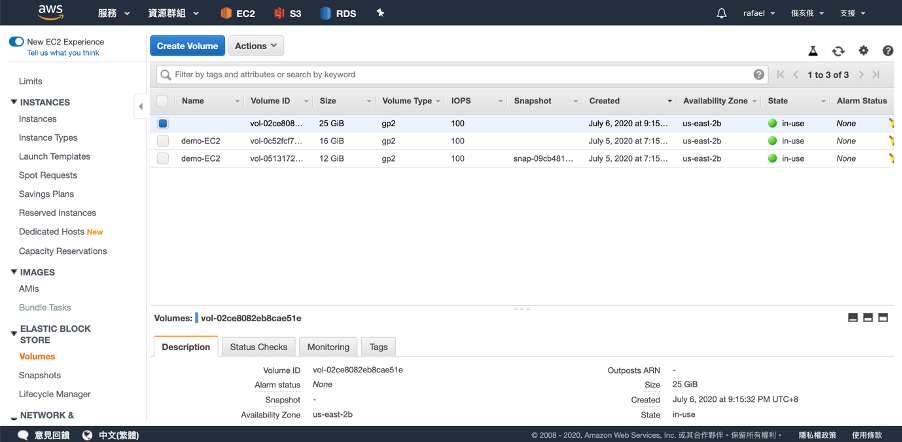Select snap-09cb481 snapshot cell
Screen dimensions: 902x442
pyautogui.click(x=543, y=158)
